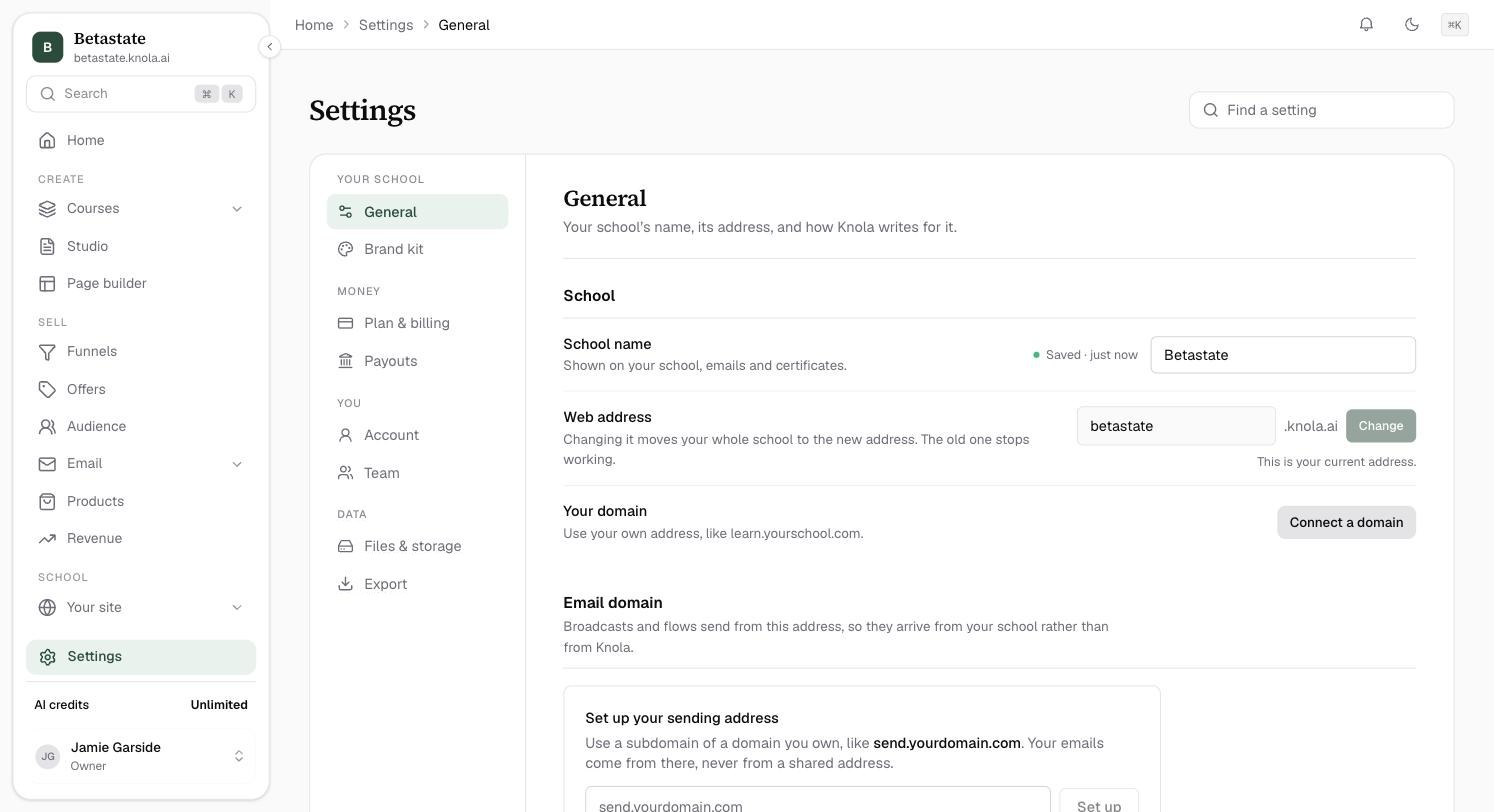1494x812 pixels.
Task: Navigate to Audience in sidebar
Action: click(x=141, y=427)
